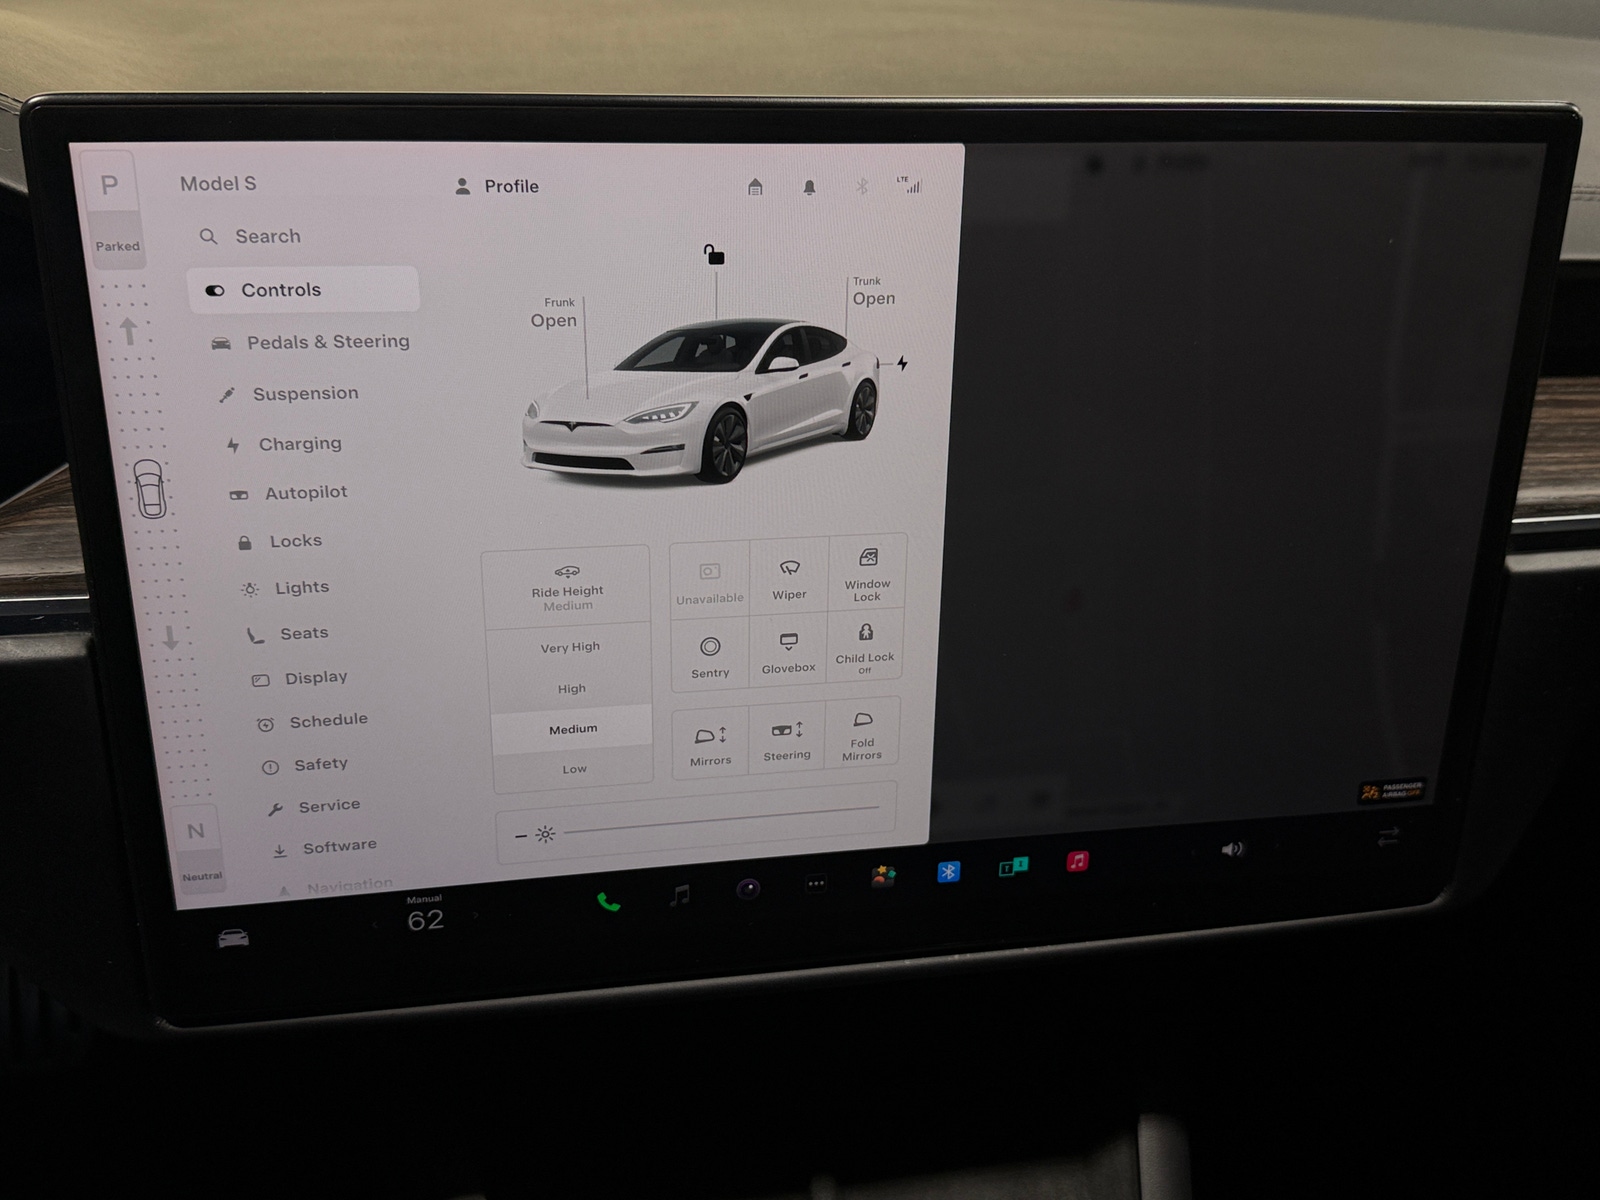Open the phone app in the dock
Image resolution: width=1600 pixels, height=1200 pixels.
(609, 899)
